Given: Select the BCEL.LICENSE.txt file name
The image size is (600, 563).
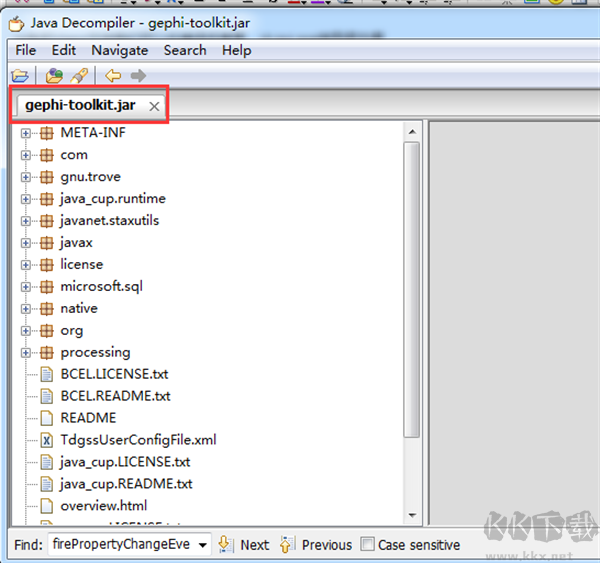Looking at the screenshot, I should pyautogui.click(x=114, y=374).
